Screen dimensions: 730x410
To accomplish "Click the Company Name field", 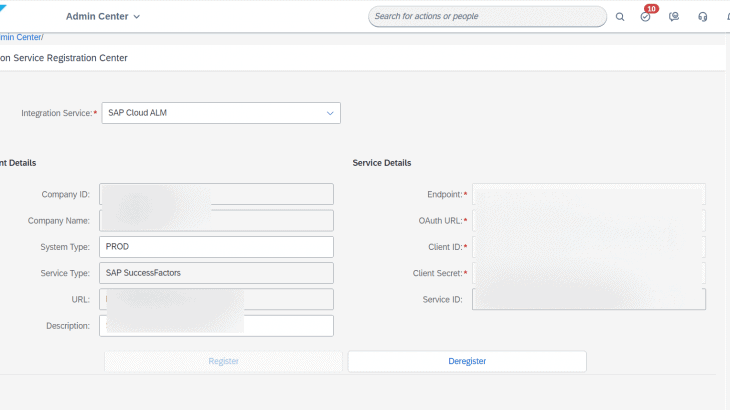I will coord(216,221).
